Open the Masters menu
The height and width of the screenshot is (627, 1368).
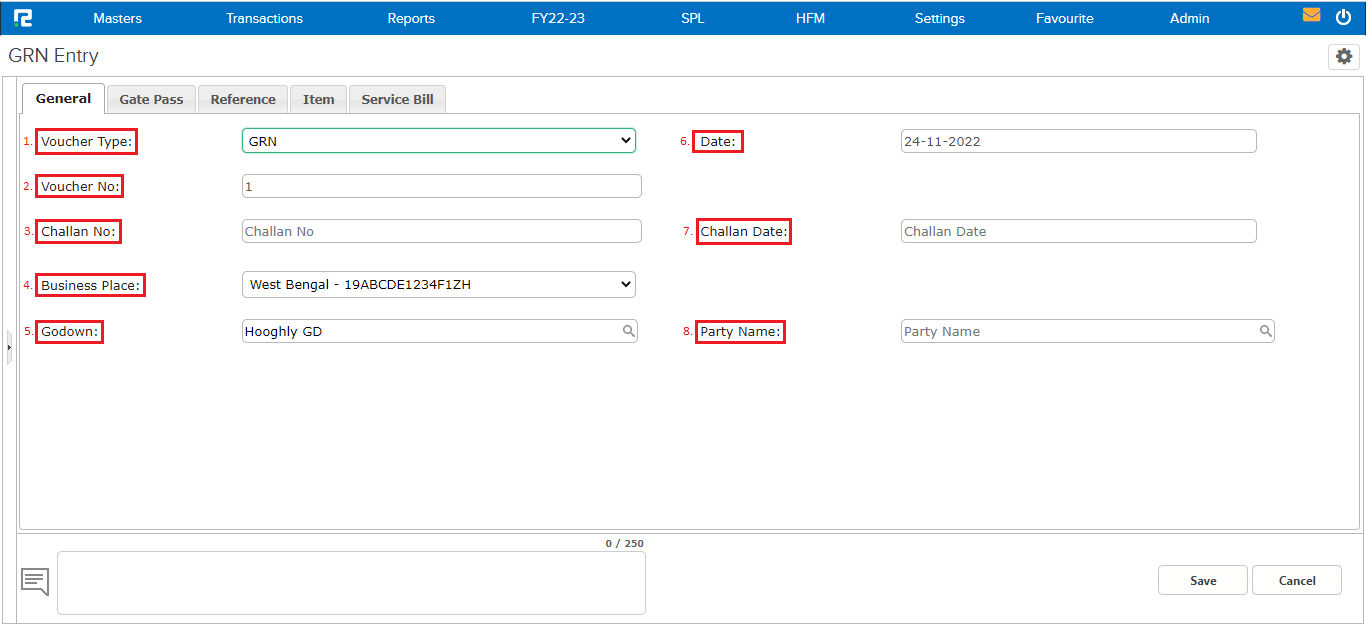tap(117, 18)
